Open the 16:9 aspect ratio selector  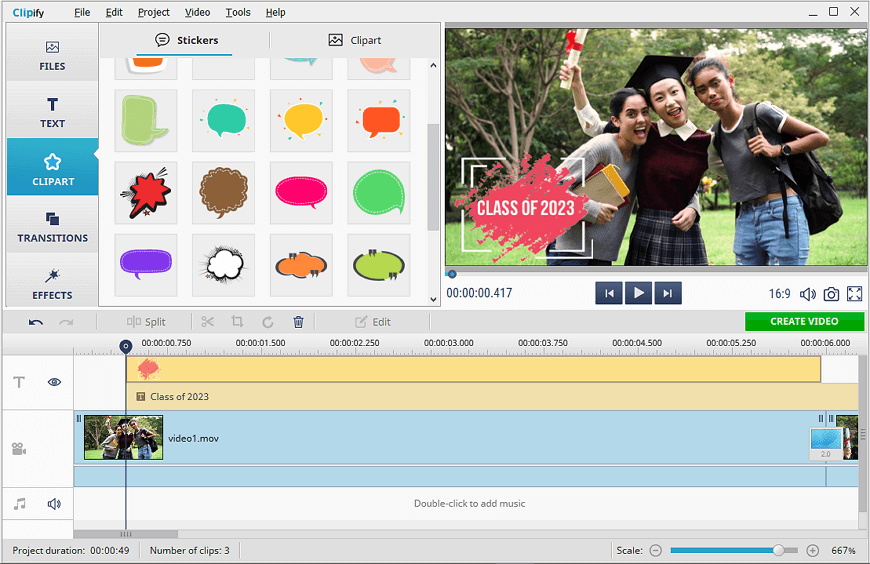tap(779, 294)
